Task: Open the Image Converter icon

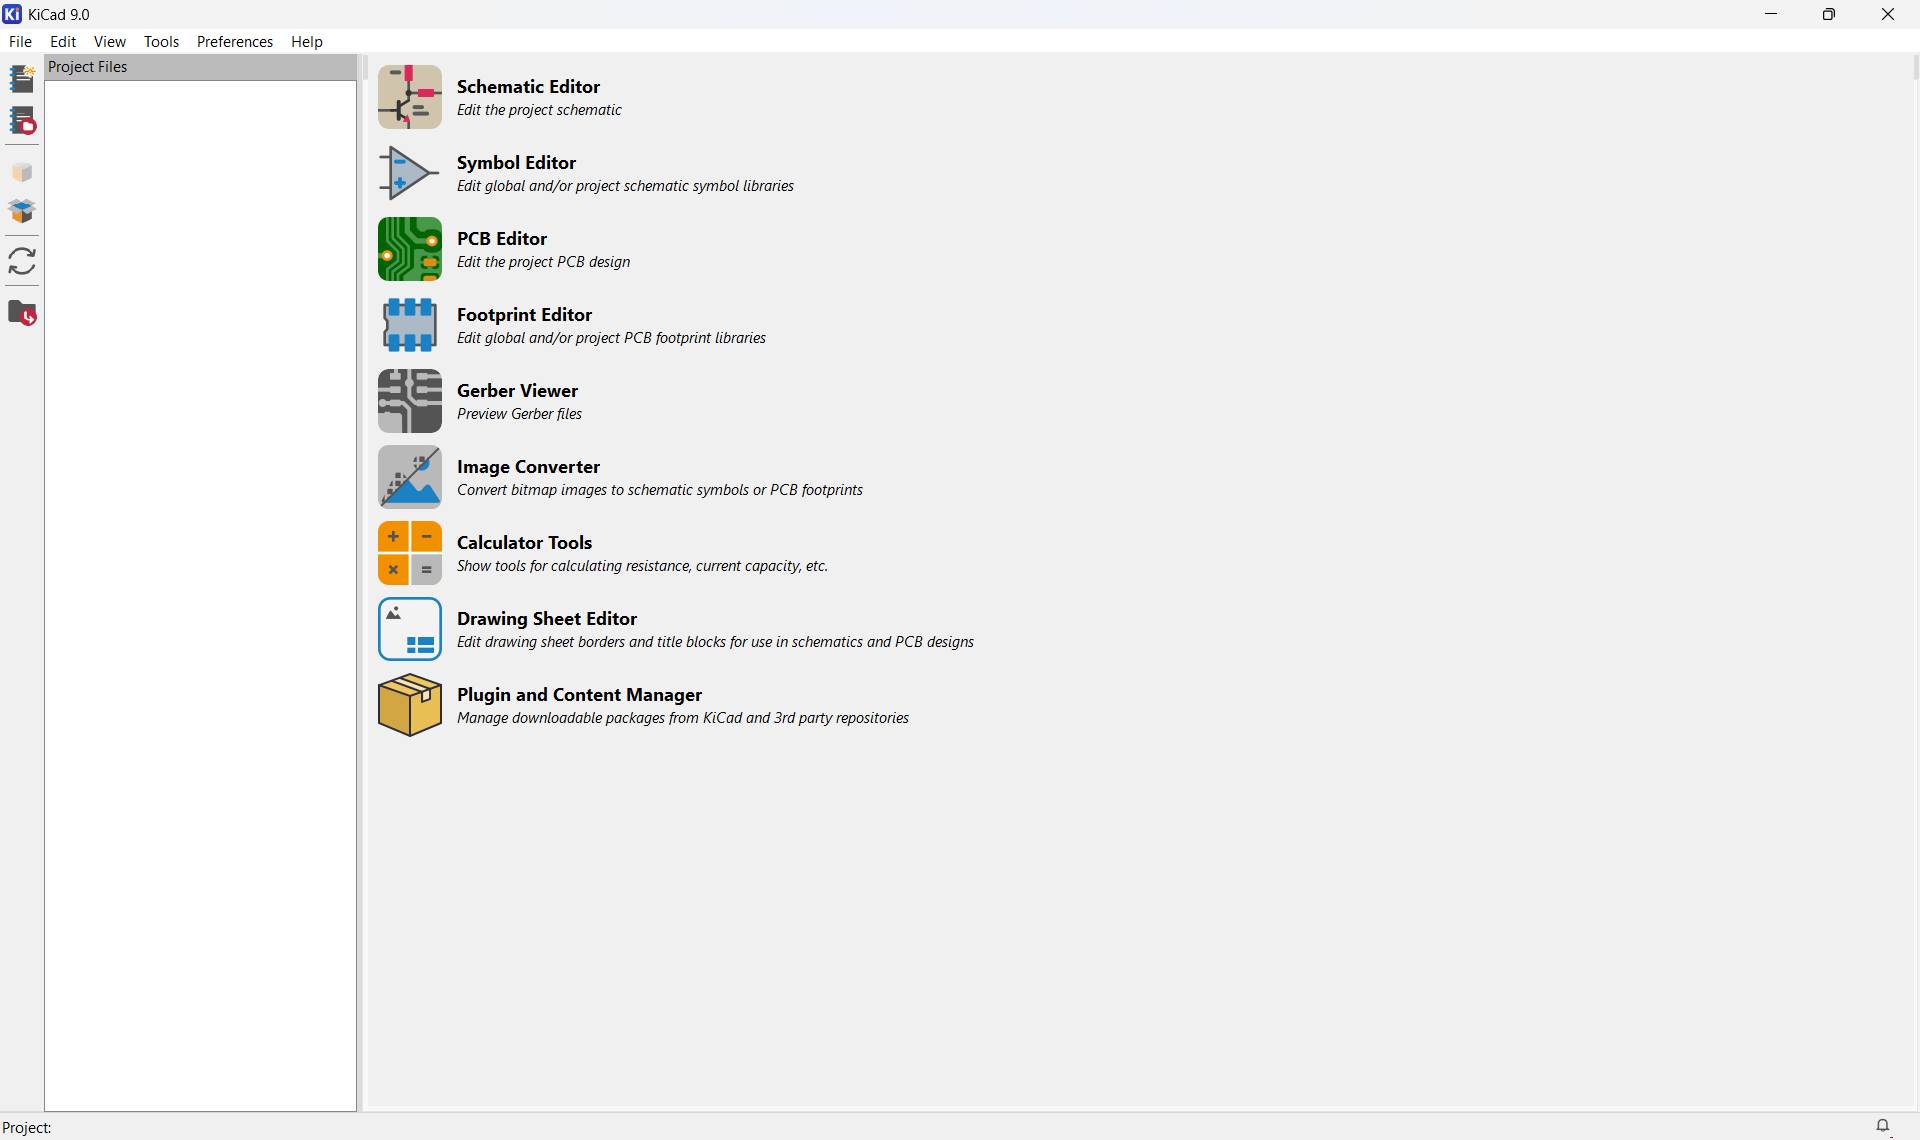Action: click(409, 477)
